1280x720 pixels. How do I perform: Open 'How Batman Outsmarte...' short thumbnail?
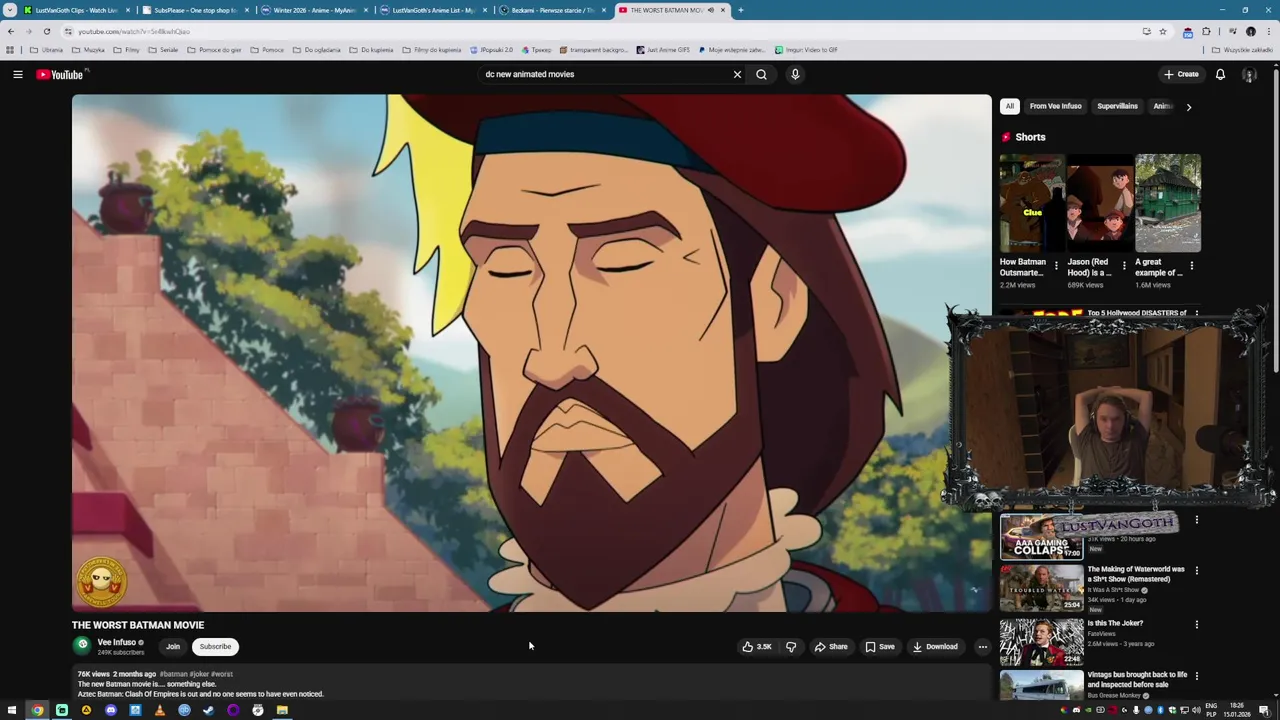tap(1032, 203)
